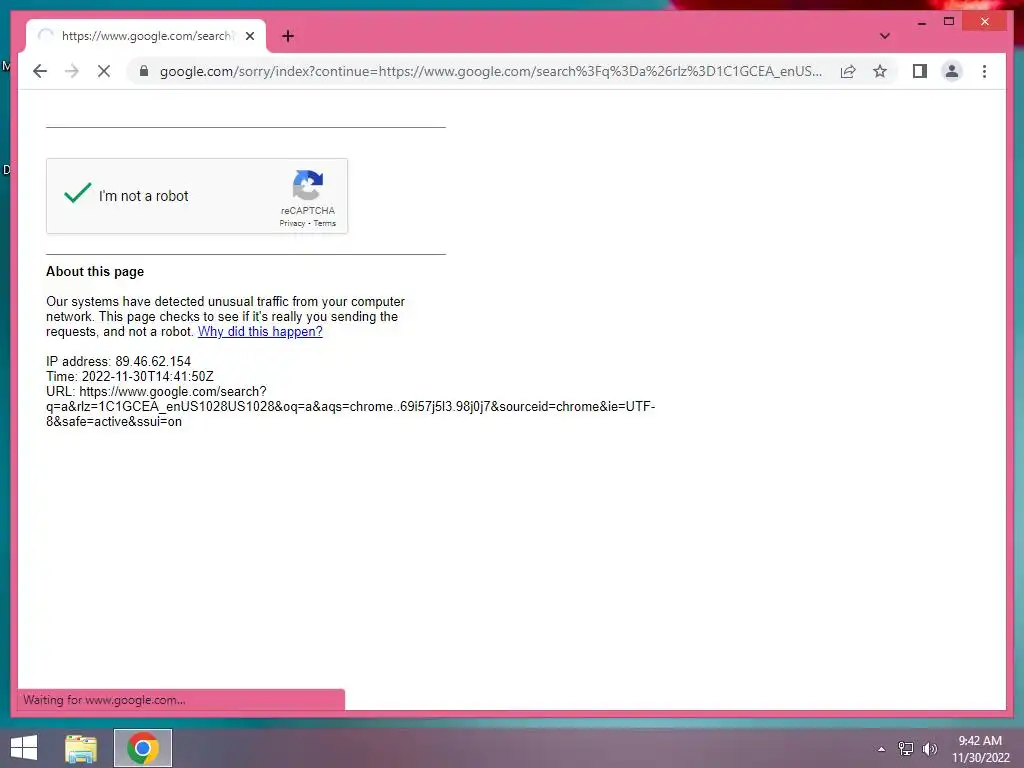
Task: Close the google.com/search tab
Action: click(x=249, y=36)
